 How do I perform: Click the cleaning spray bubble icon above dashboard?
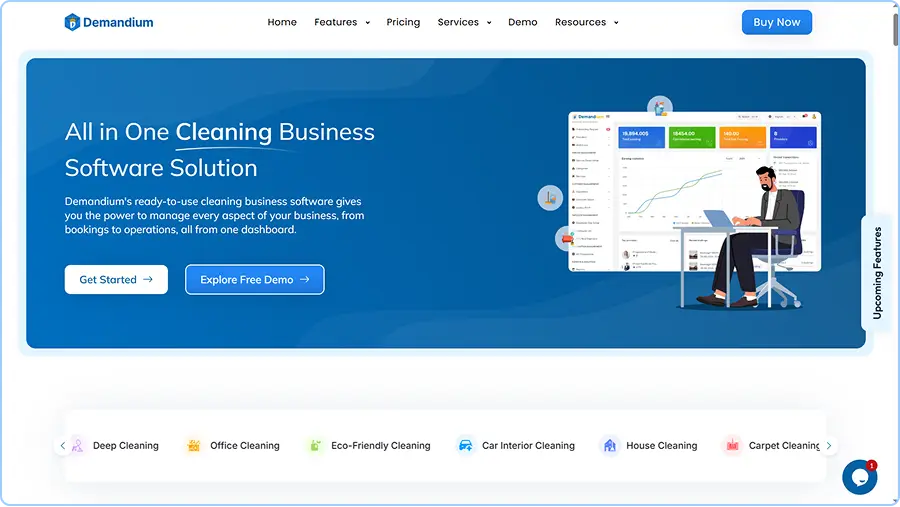point(660,107)
